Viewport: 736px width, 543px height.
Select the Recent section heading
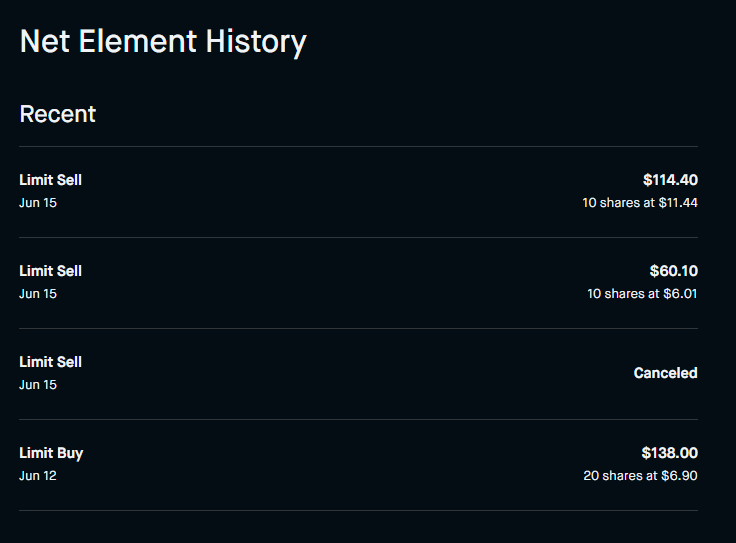58,114
